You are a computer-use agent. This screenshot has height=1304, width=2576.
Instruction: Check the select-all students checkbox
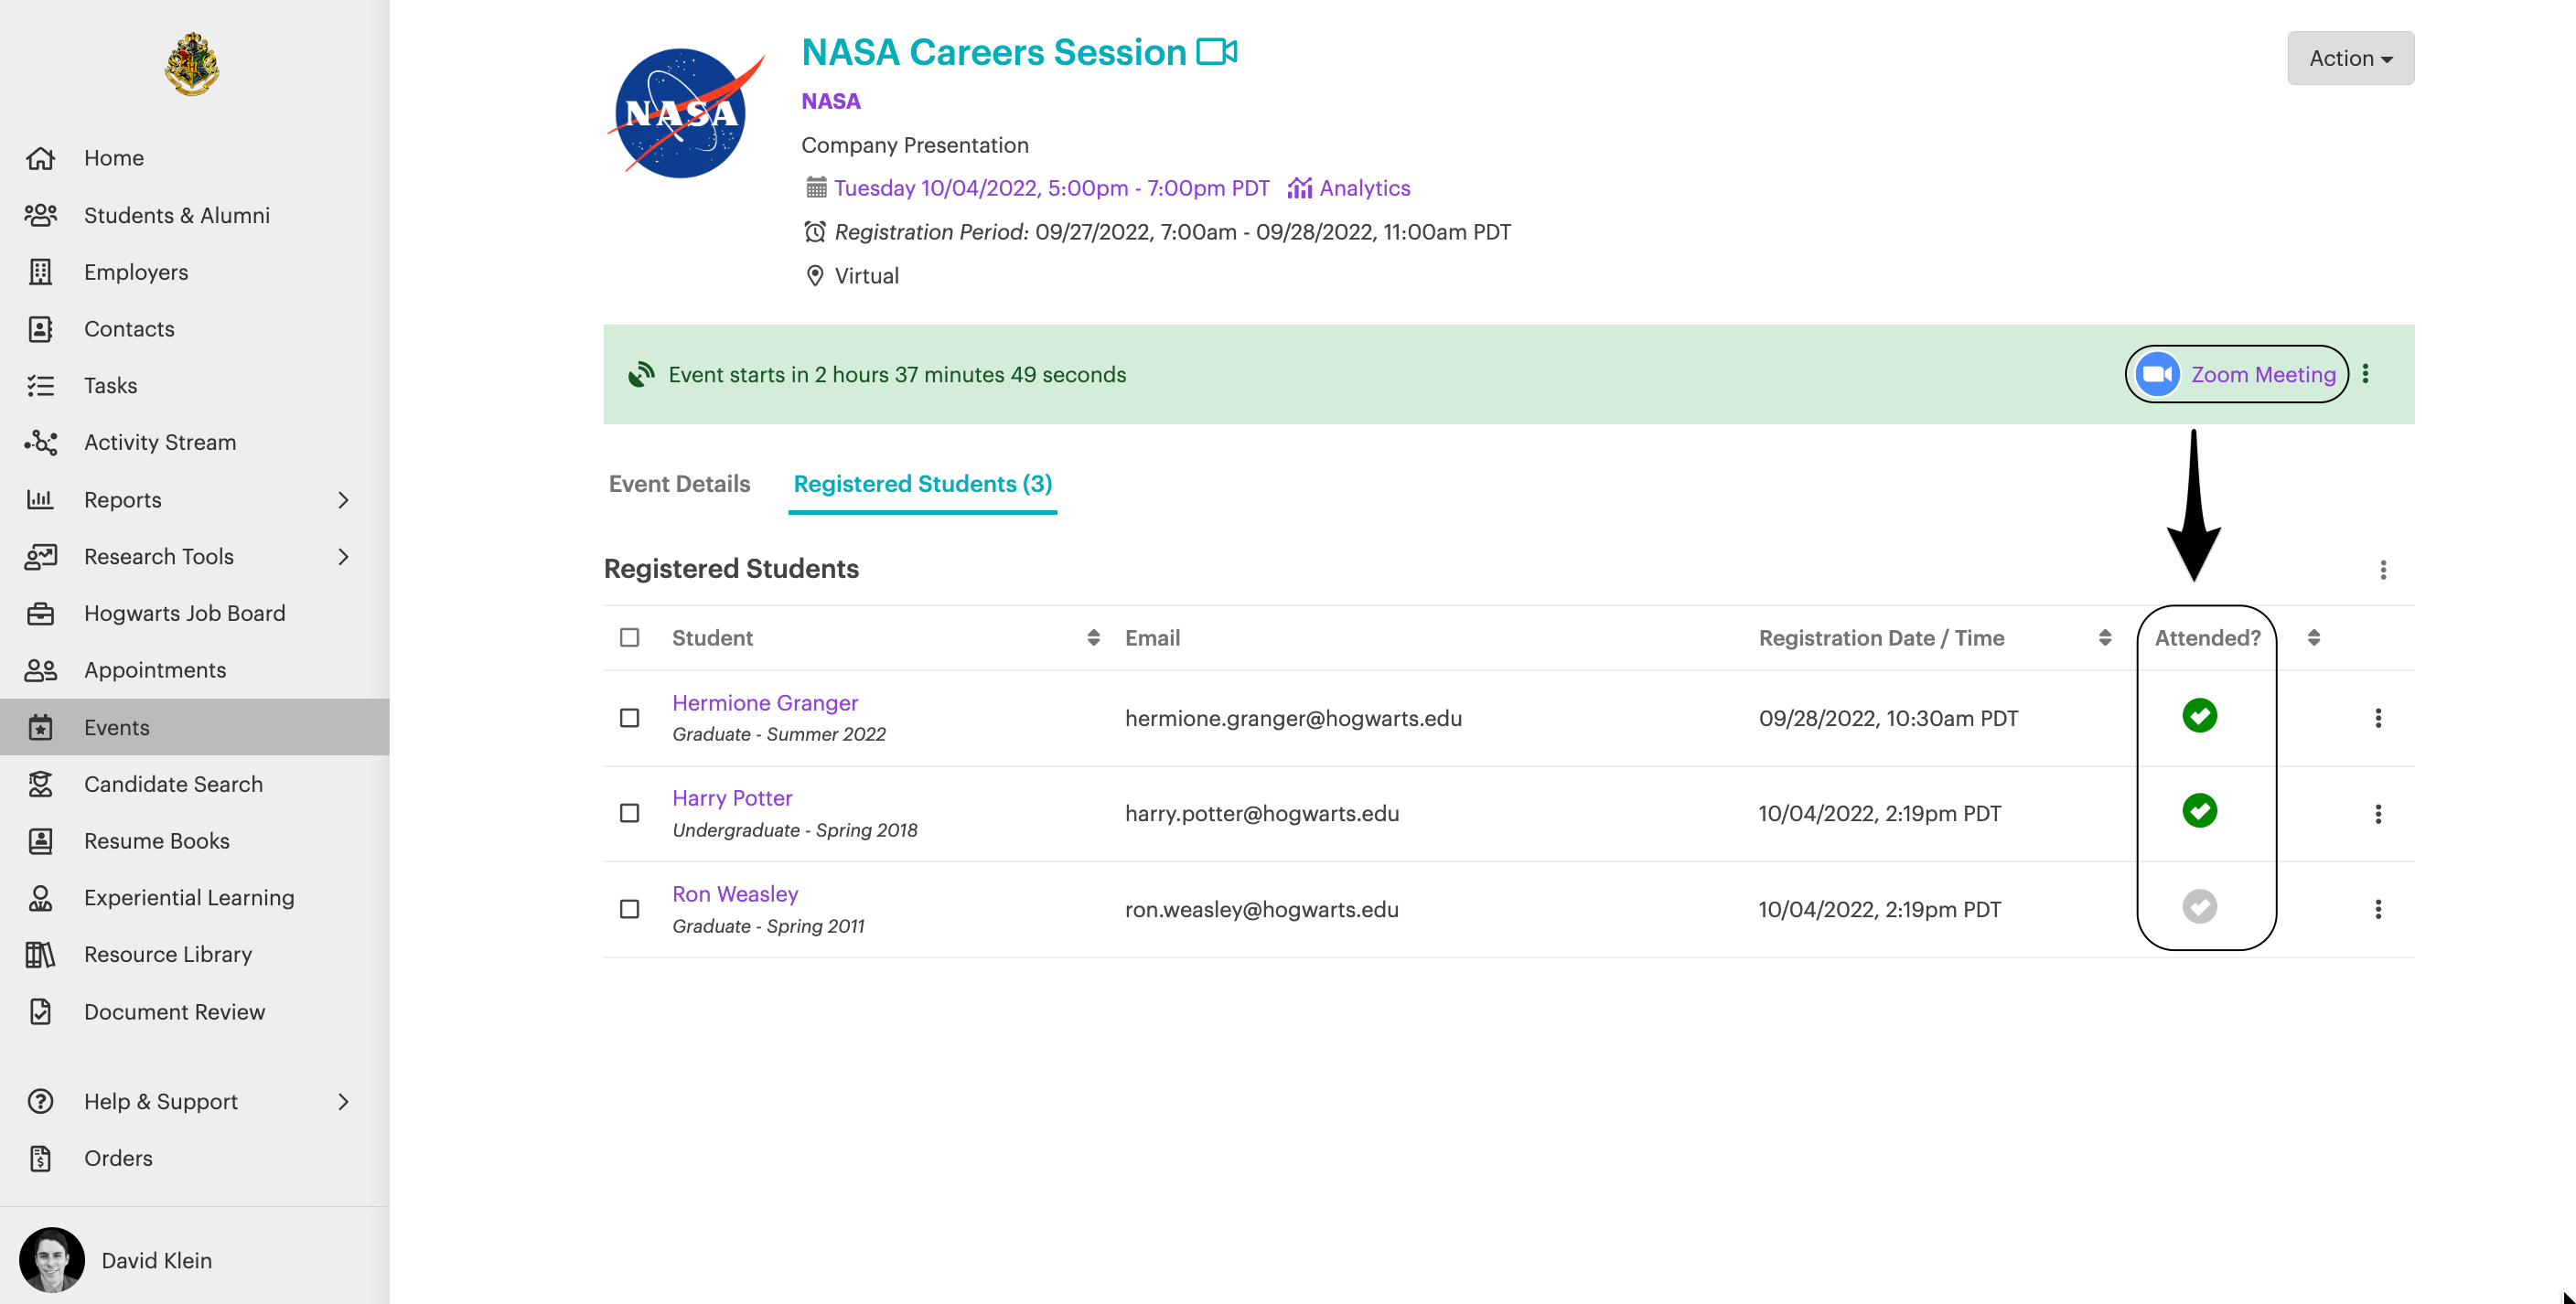(629, 638)
